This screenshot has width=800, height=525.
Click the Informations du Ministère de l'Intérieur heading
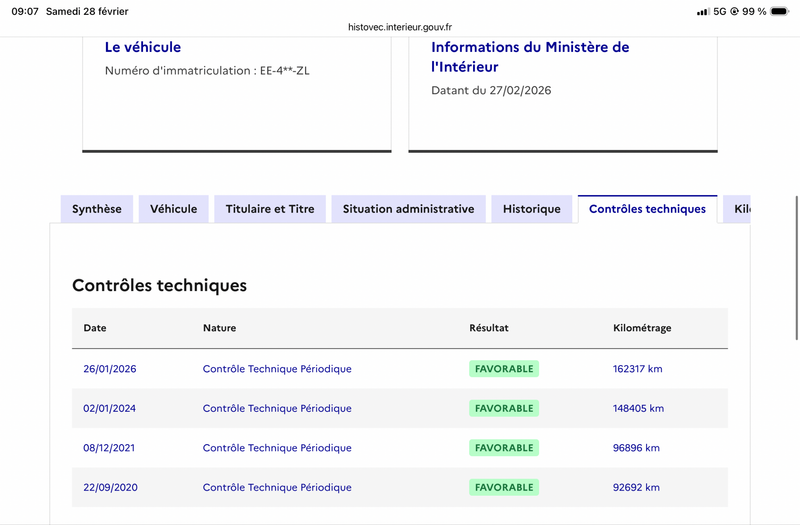(x=530, y=57)
